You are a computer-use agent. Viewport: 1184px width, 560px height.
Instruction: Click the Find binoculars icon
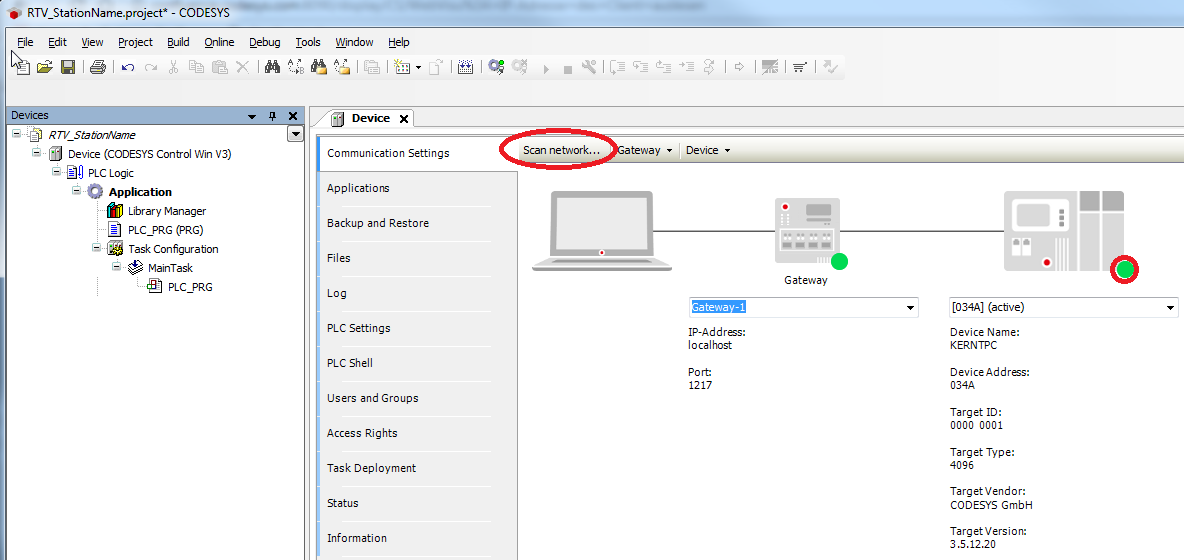click(271, 67)
